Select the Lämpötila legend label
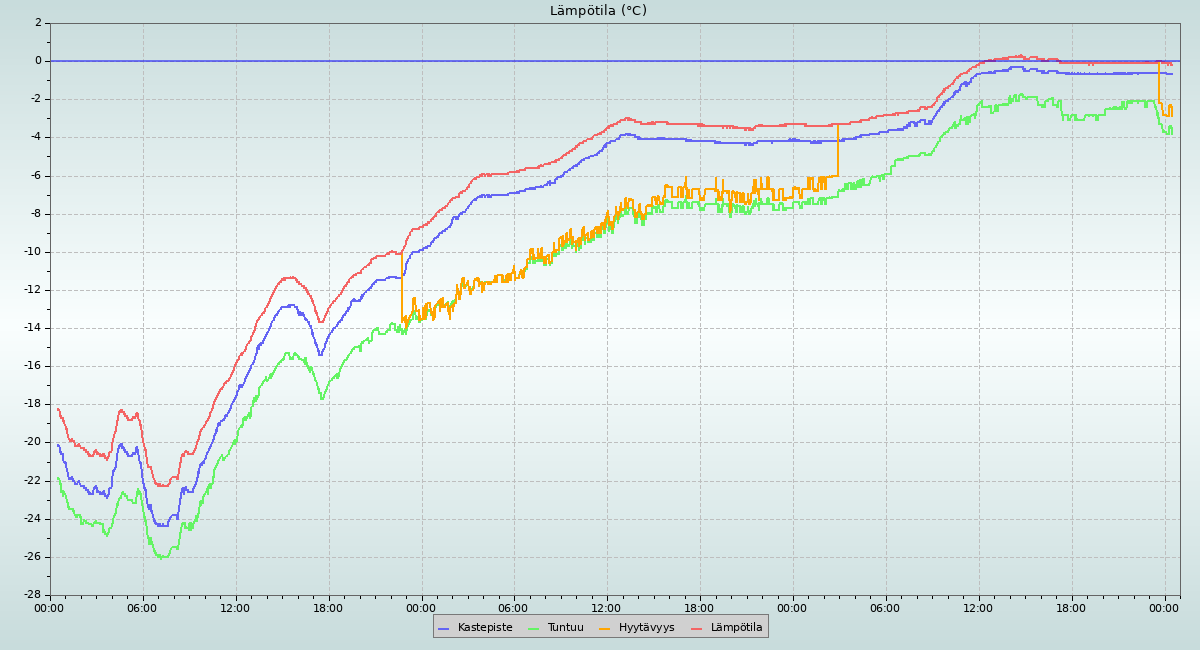Viewport: 1200px width, 650px height. point(736,628)
